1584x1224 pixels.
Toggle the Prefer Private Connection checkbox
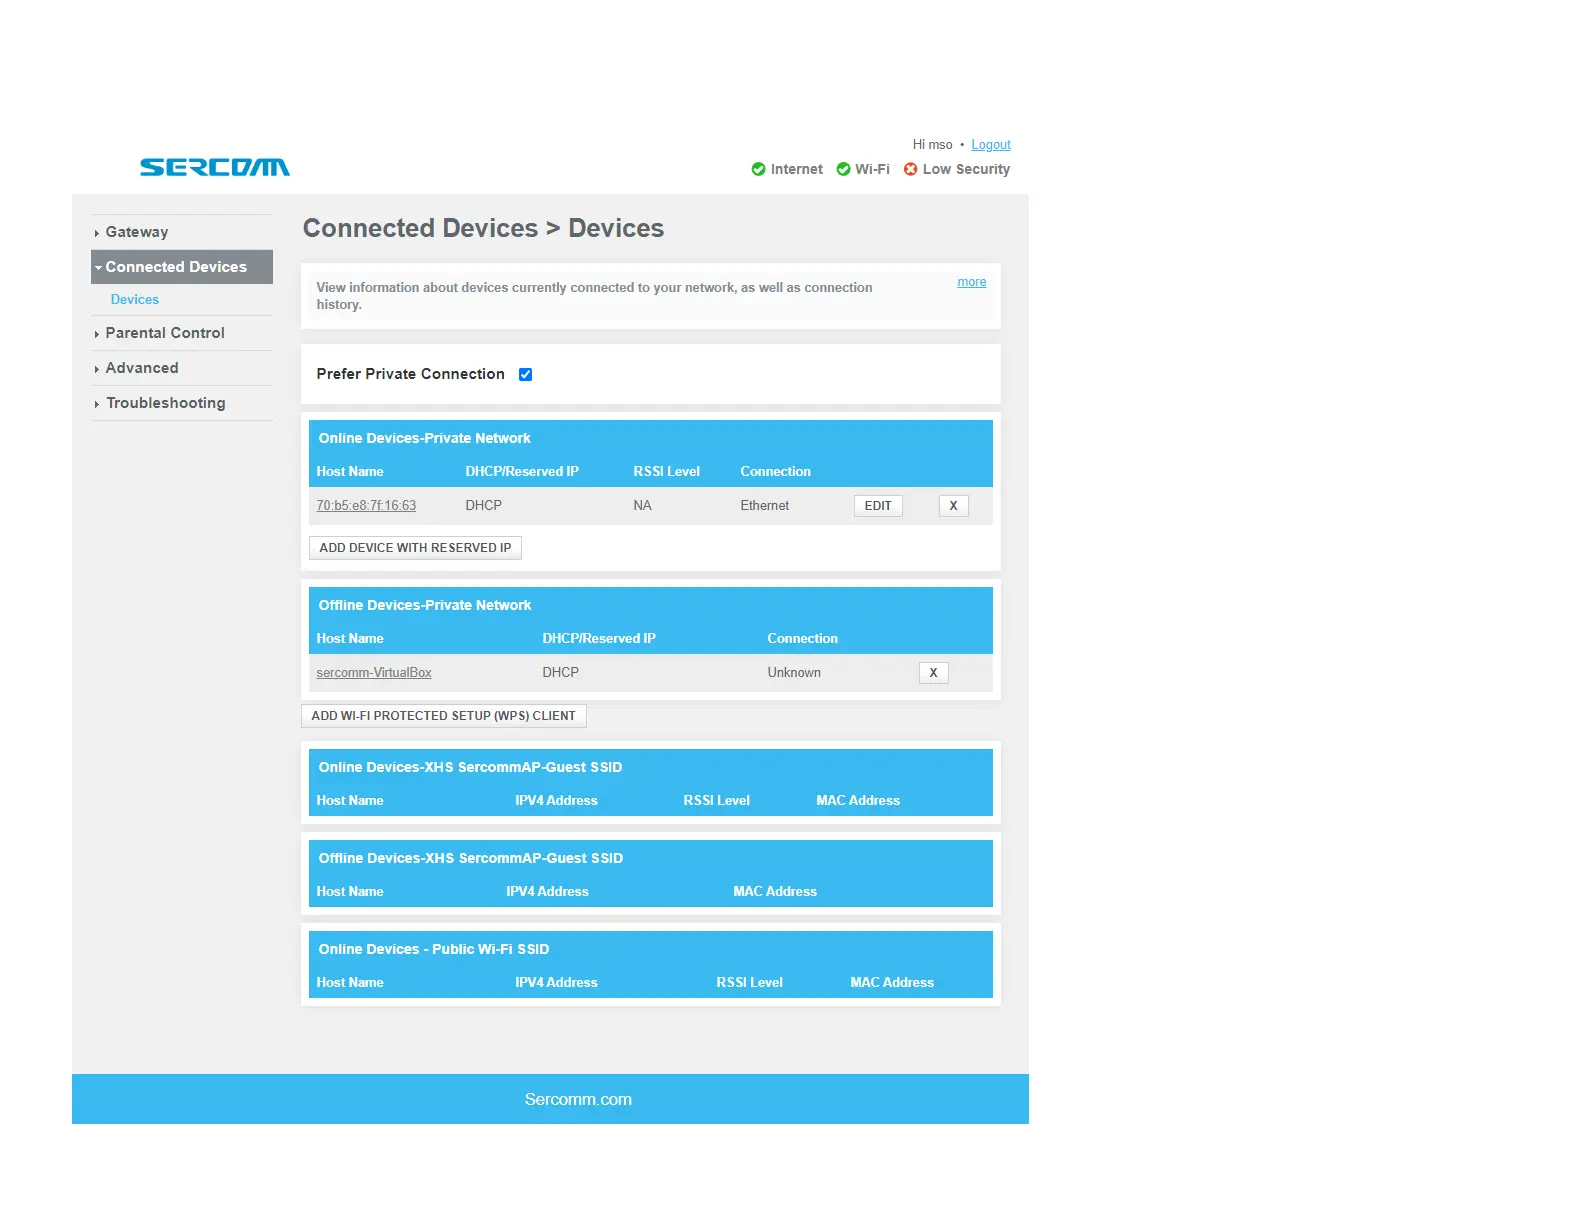point(525,374)
